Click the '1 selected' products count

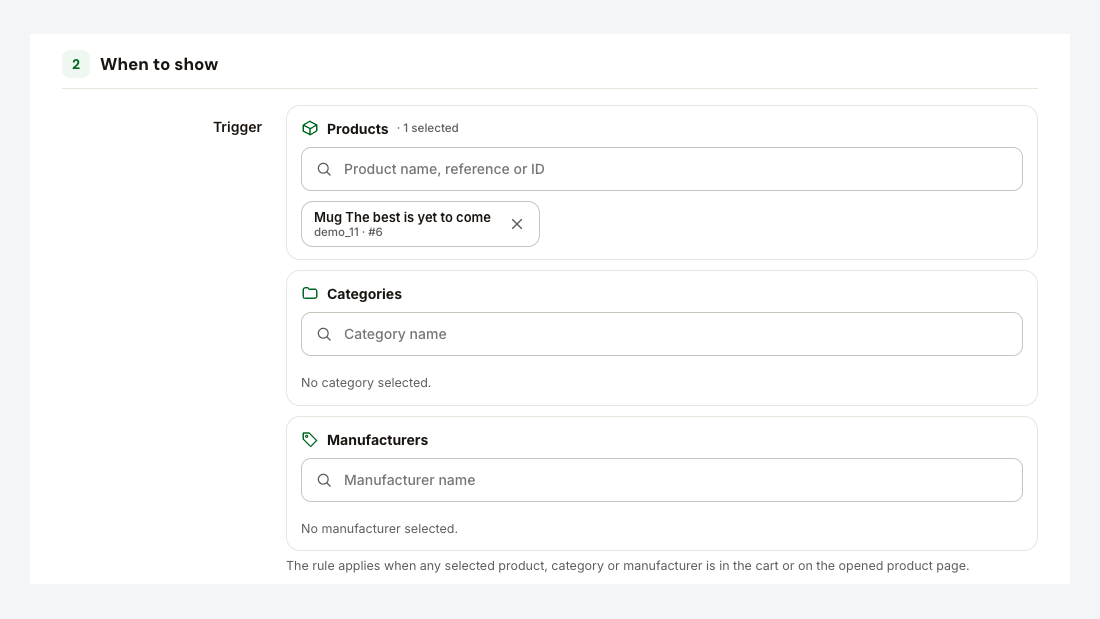[431, 128]
